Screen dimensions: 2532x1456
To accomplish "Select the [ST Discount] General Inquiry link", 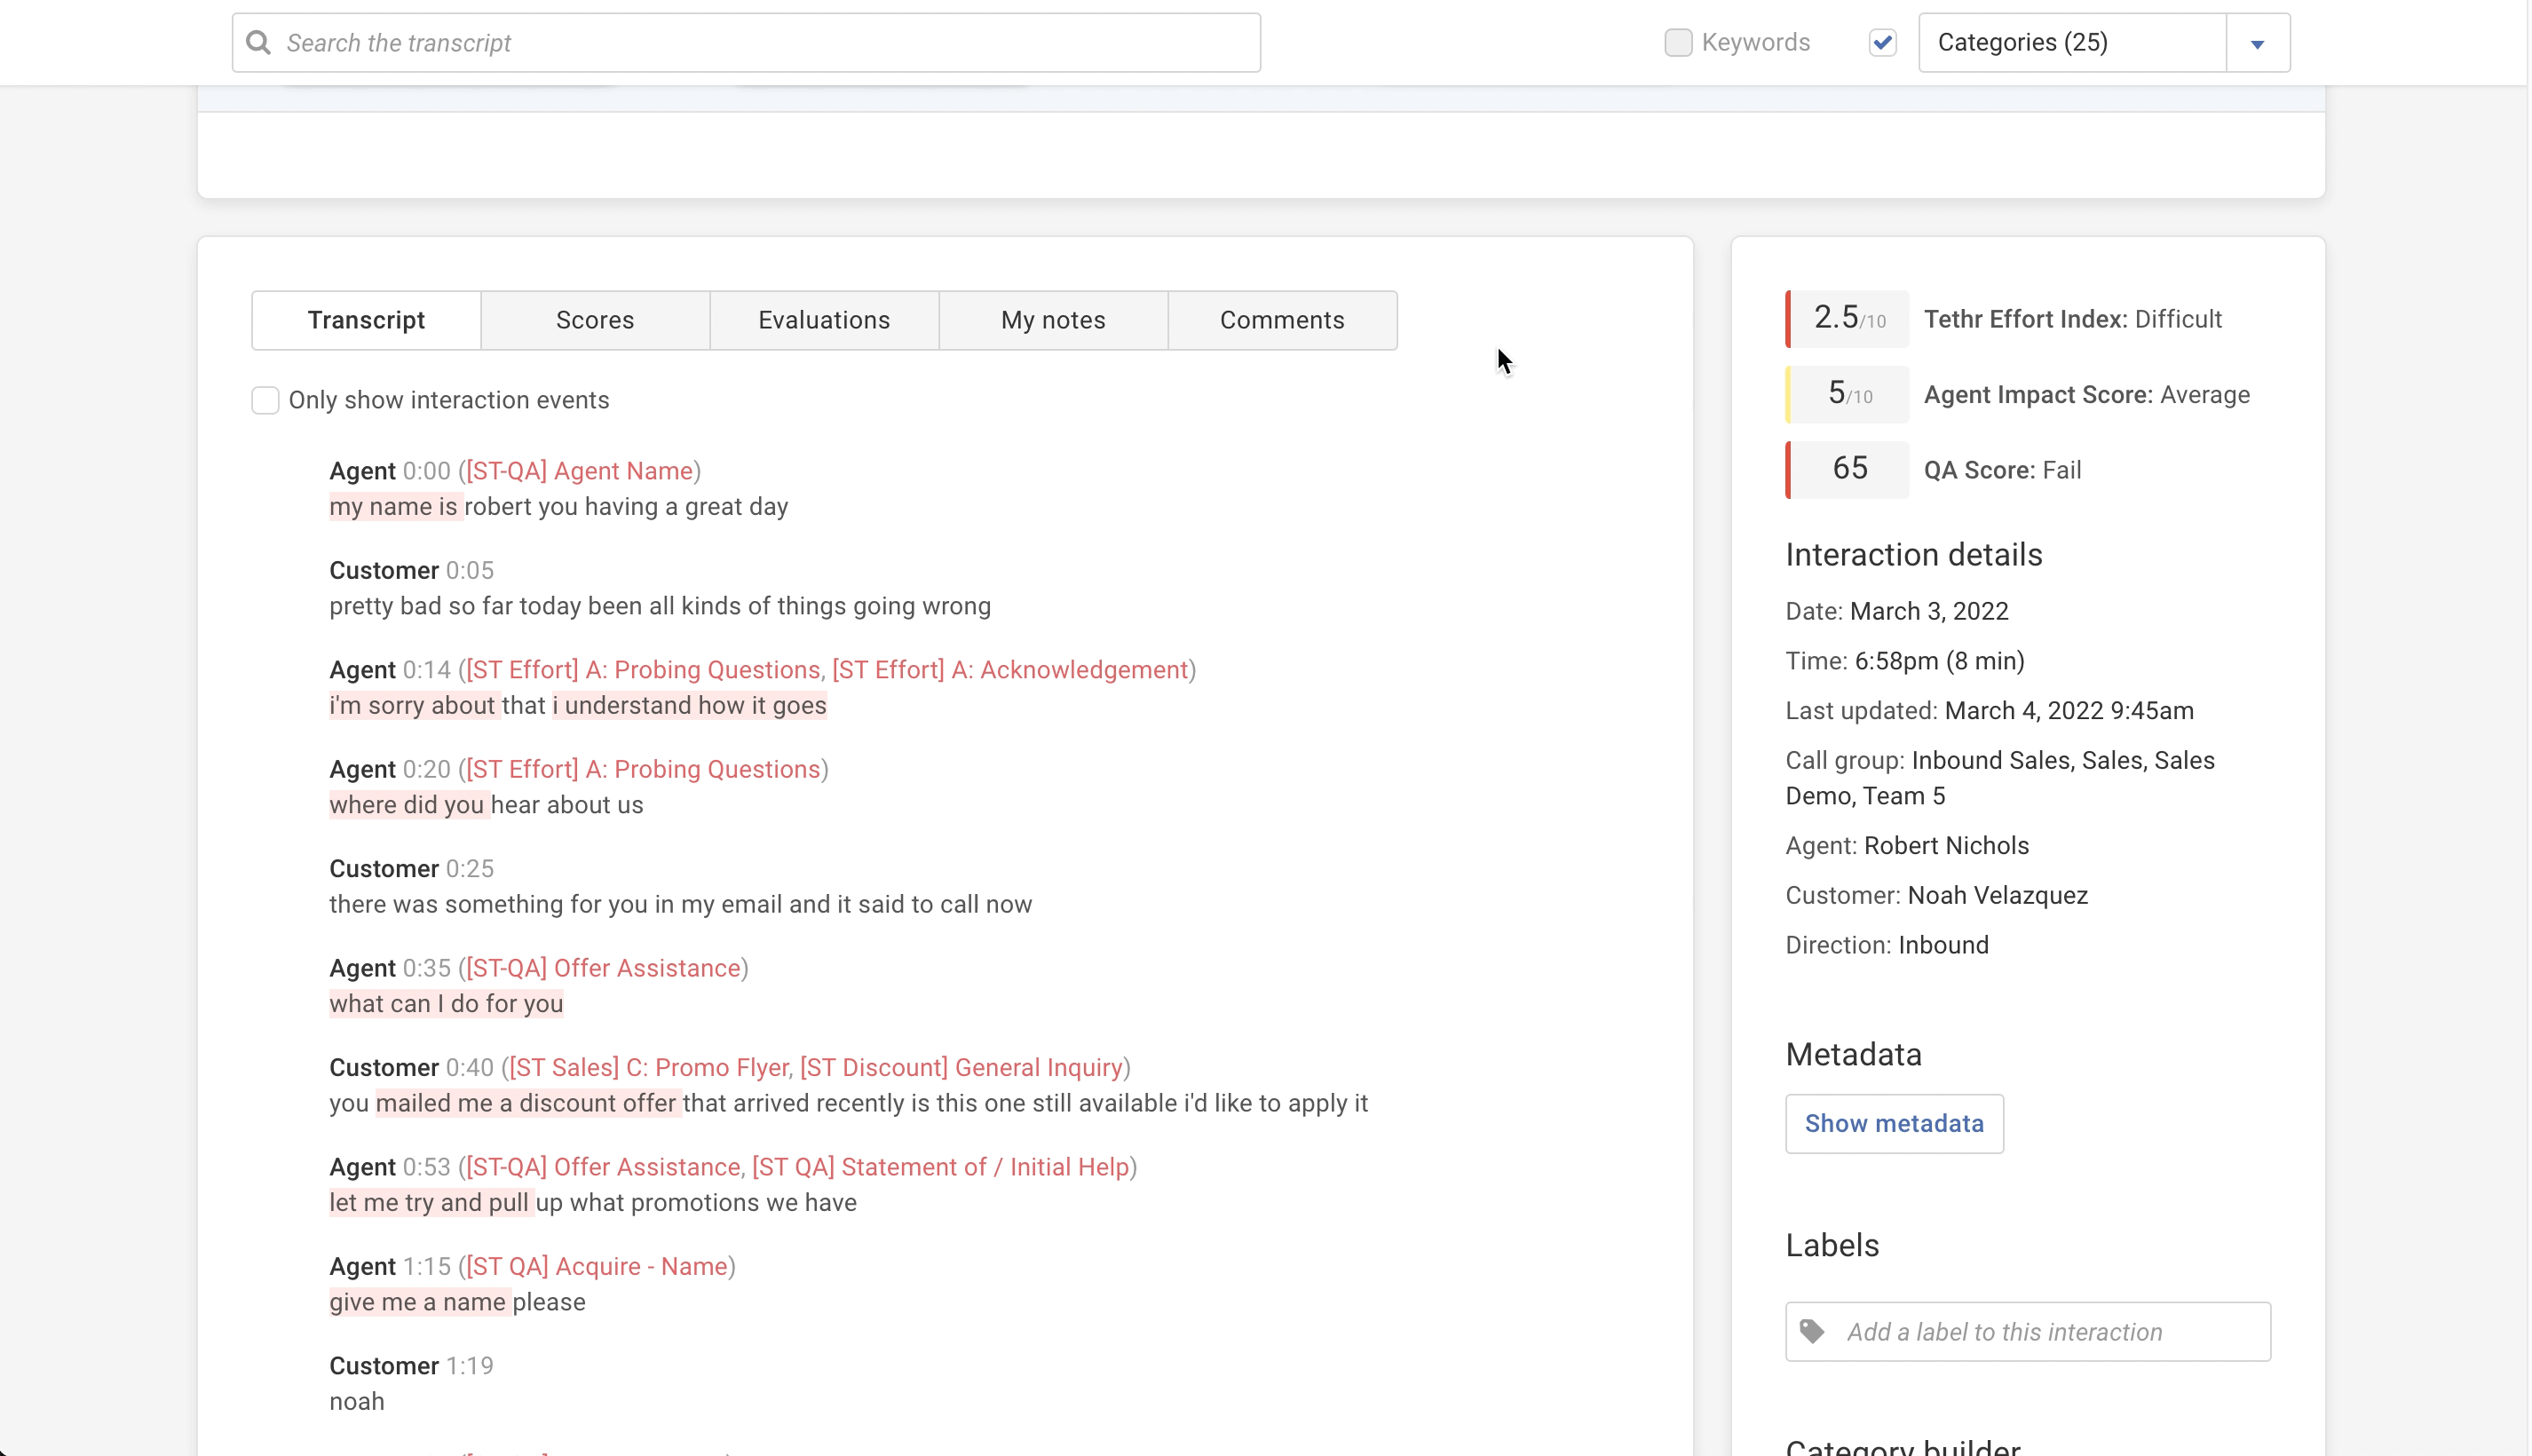I will pos(960,1067).
